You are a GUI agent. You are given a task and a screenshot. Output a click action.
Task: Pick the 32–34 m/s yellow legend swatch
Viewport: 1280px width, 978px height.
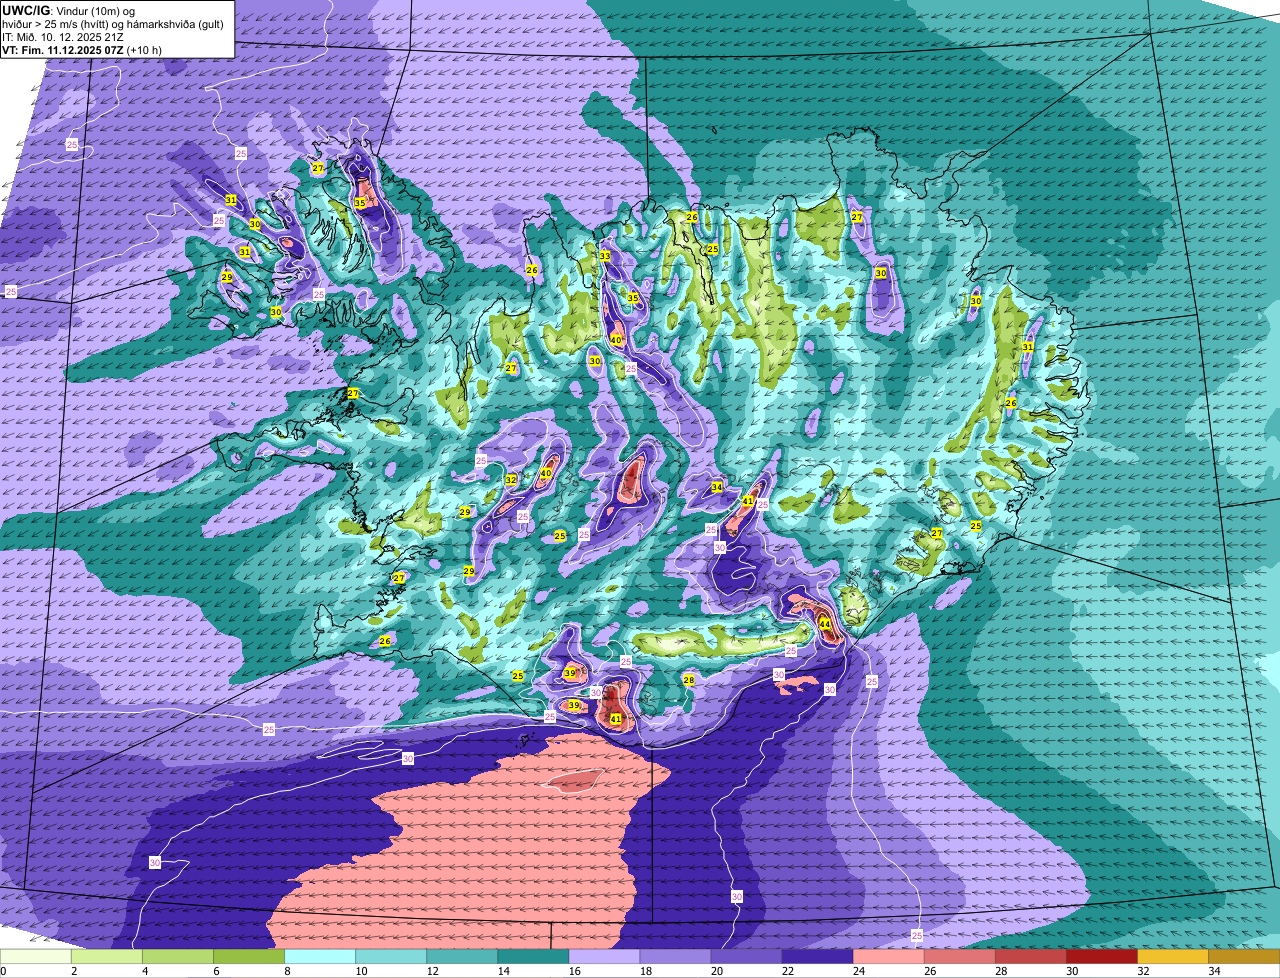click(1173, 956)
